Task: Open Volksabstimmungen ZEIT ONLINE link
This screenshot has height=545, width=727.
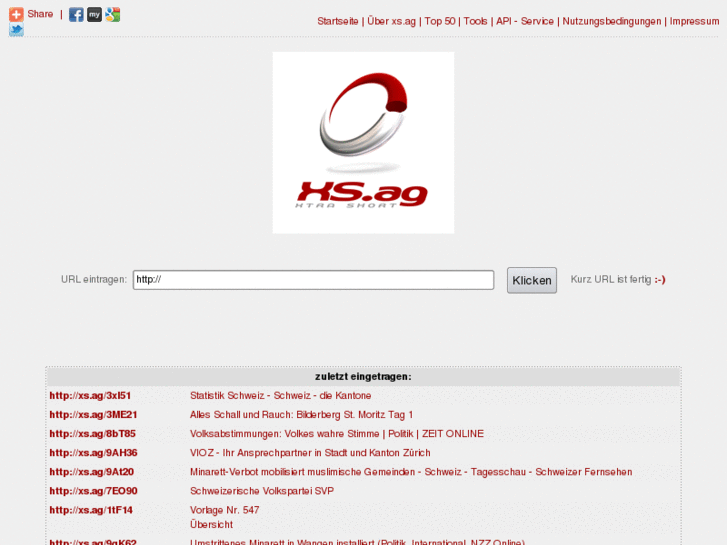Action: point(337,434)
